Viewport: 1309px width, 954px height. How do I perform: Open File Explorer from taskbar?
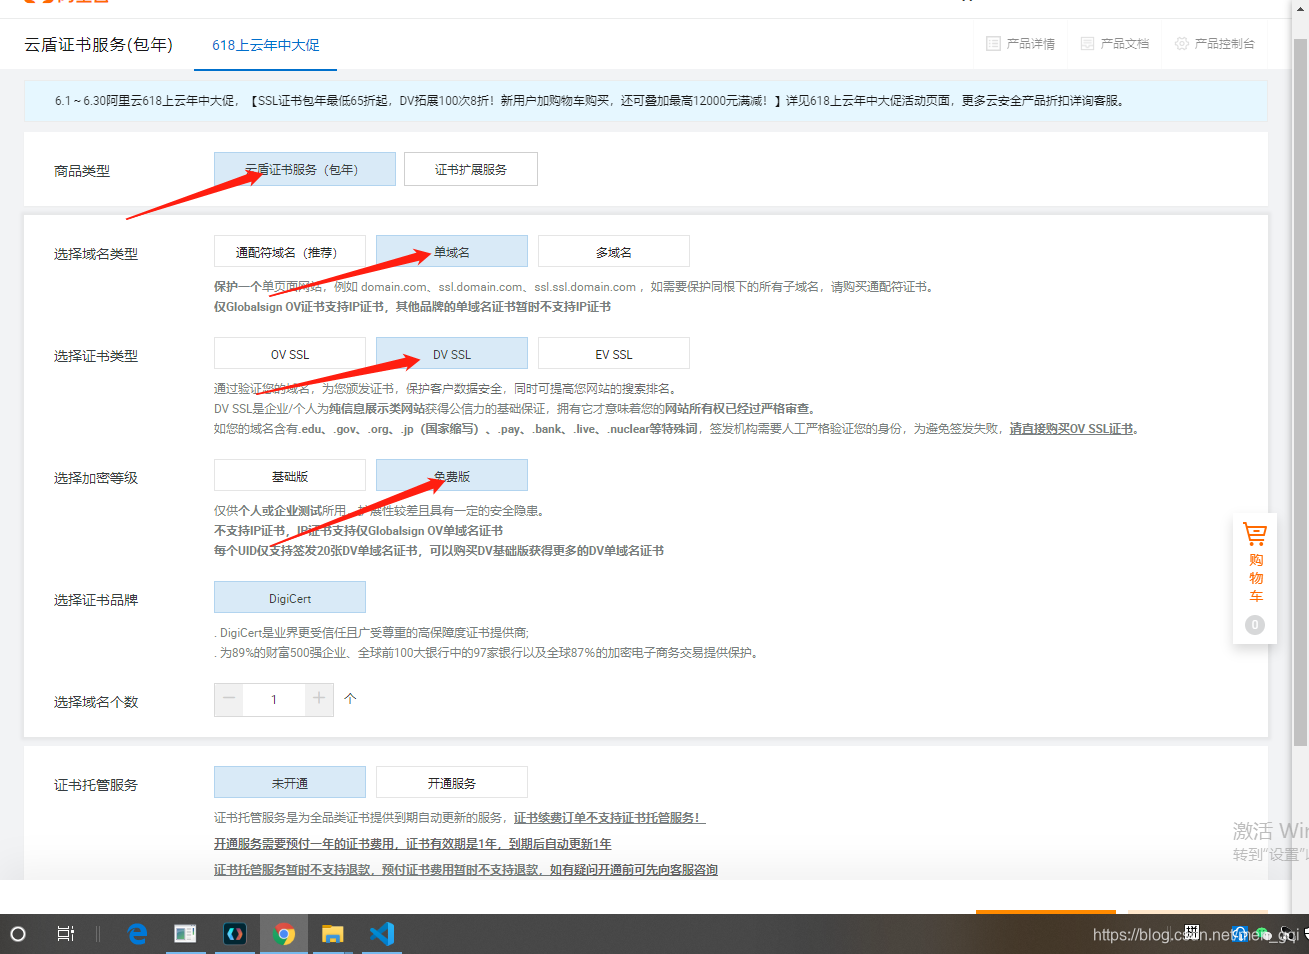(x=333, y=934)
